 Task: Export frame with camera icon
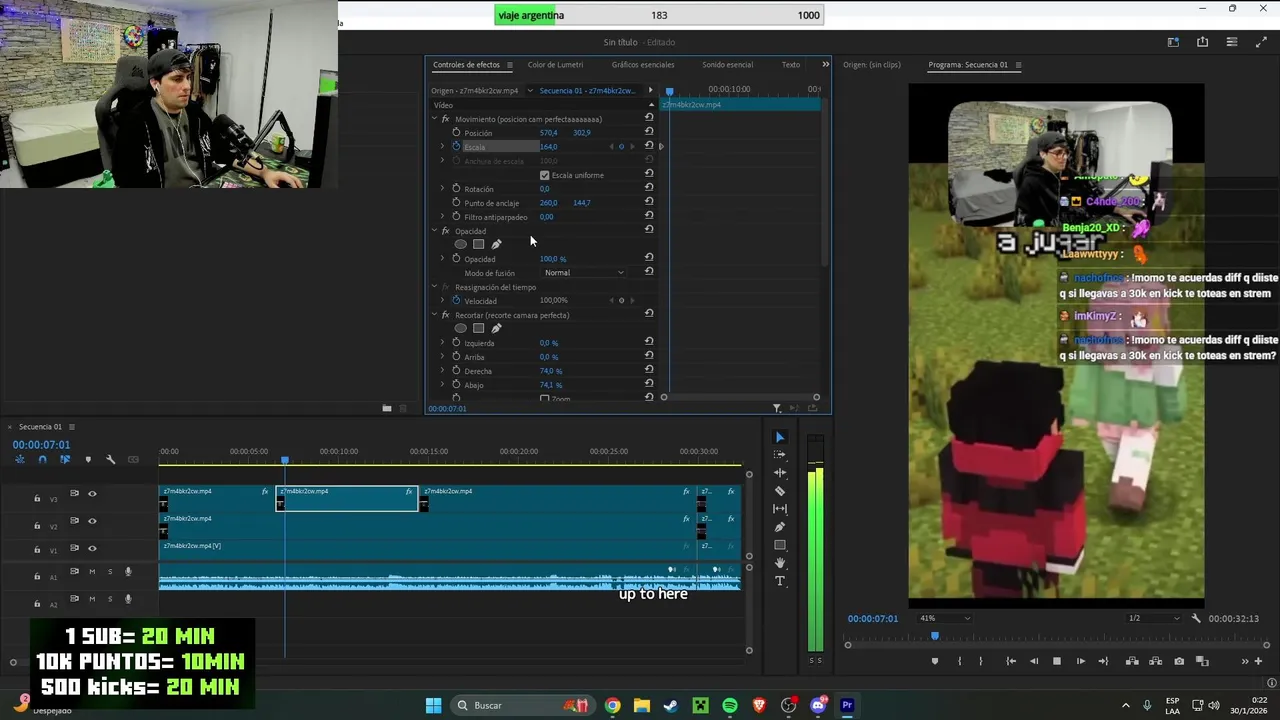(x=1179, y=661)
